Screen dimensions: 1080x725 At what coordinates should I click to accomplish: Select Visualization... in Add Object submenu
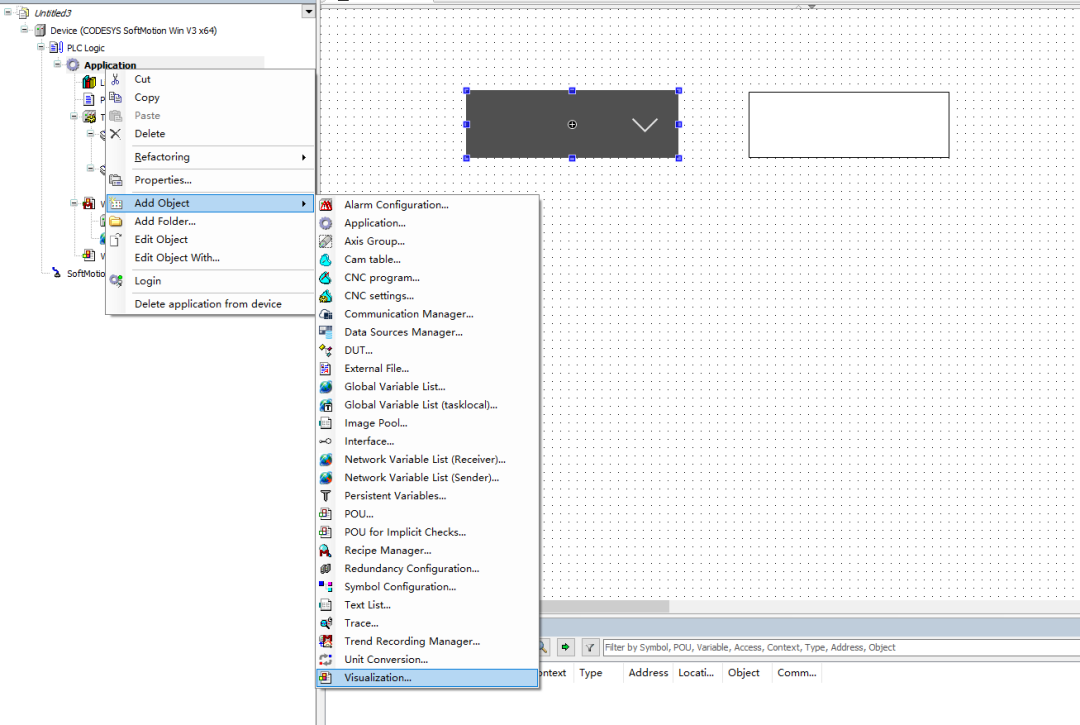tap(427, 678)
